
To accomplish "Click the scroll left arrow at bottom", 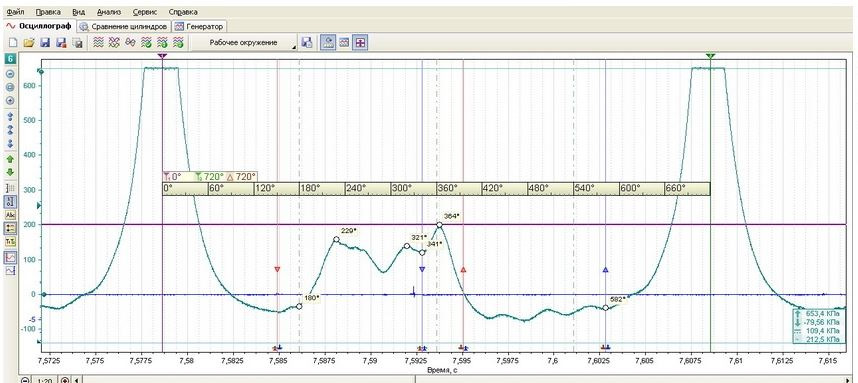I will 77,380.
